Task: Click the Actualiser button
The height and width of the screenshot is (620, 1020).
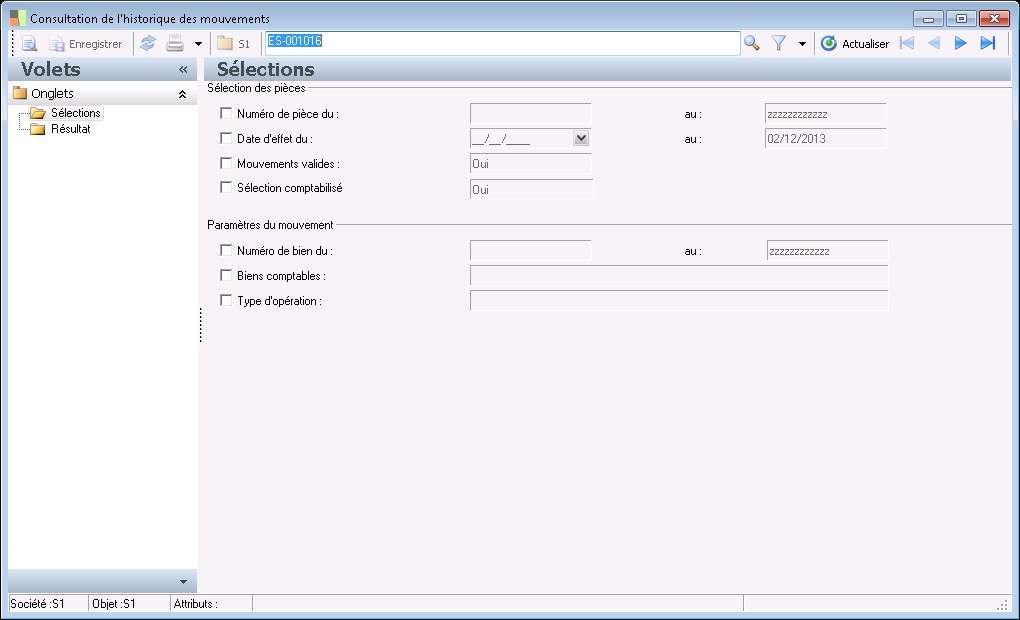Action: (855, 44)
